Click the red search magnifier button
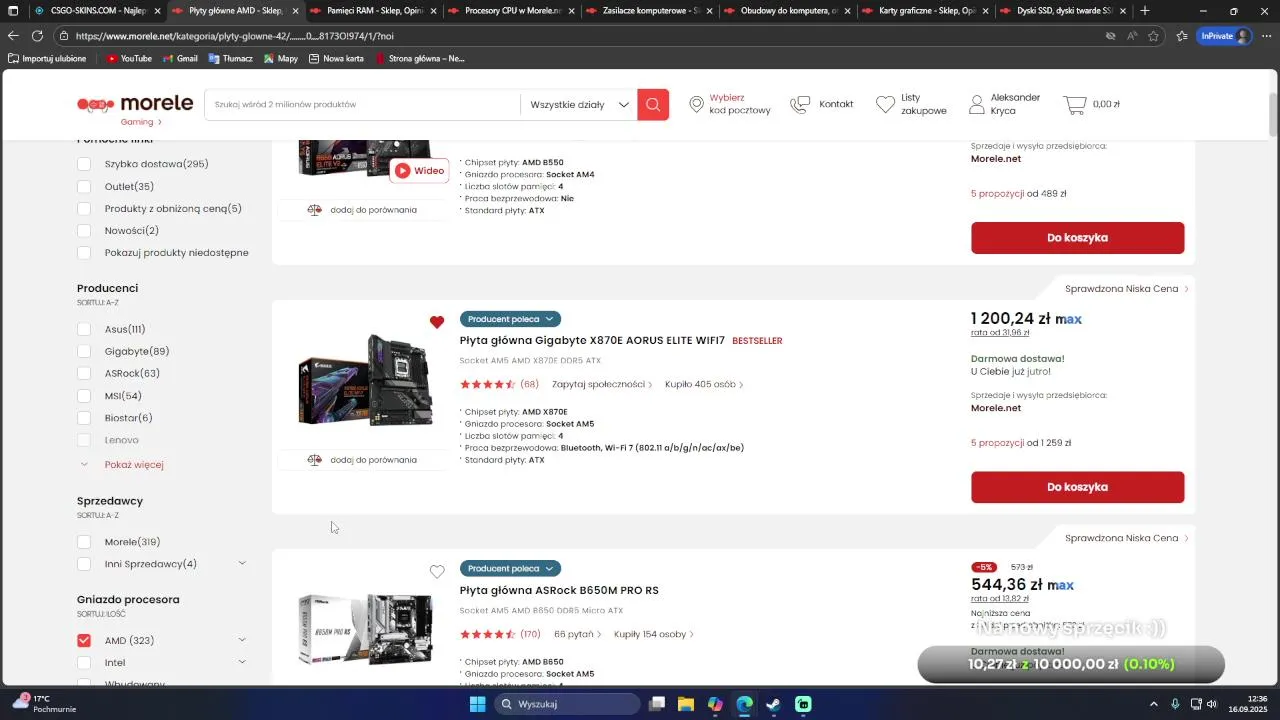 653,104
